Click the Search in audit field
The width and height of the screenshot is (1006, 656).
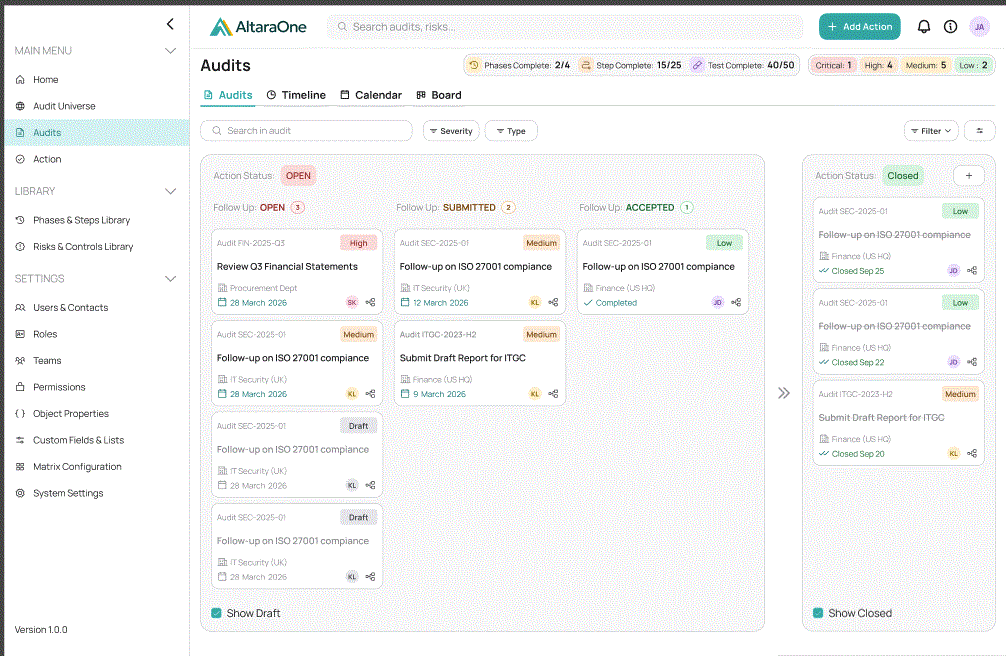[307, 131]
